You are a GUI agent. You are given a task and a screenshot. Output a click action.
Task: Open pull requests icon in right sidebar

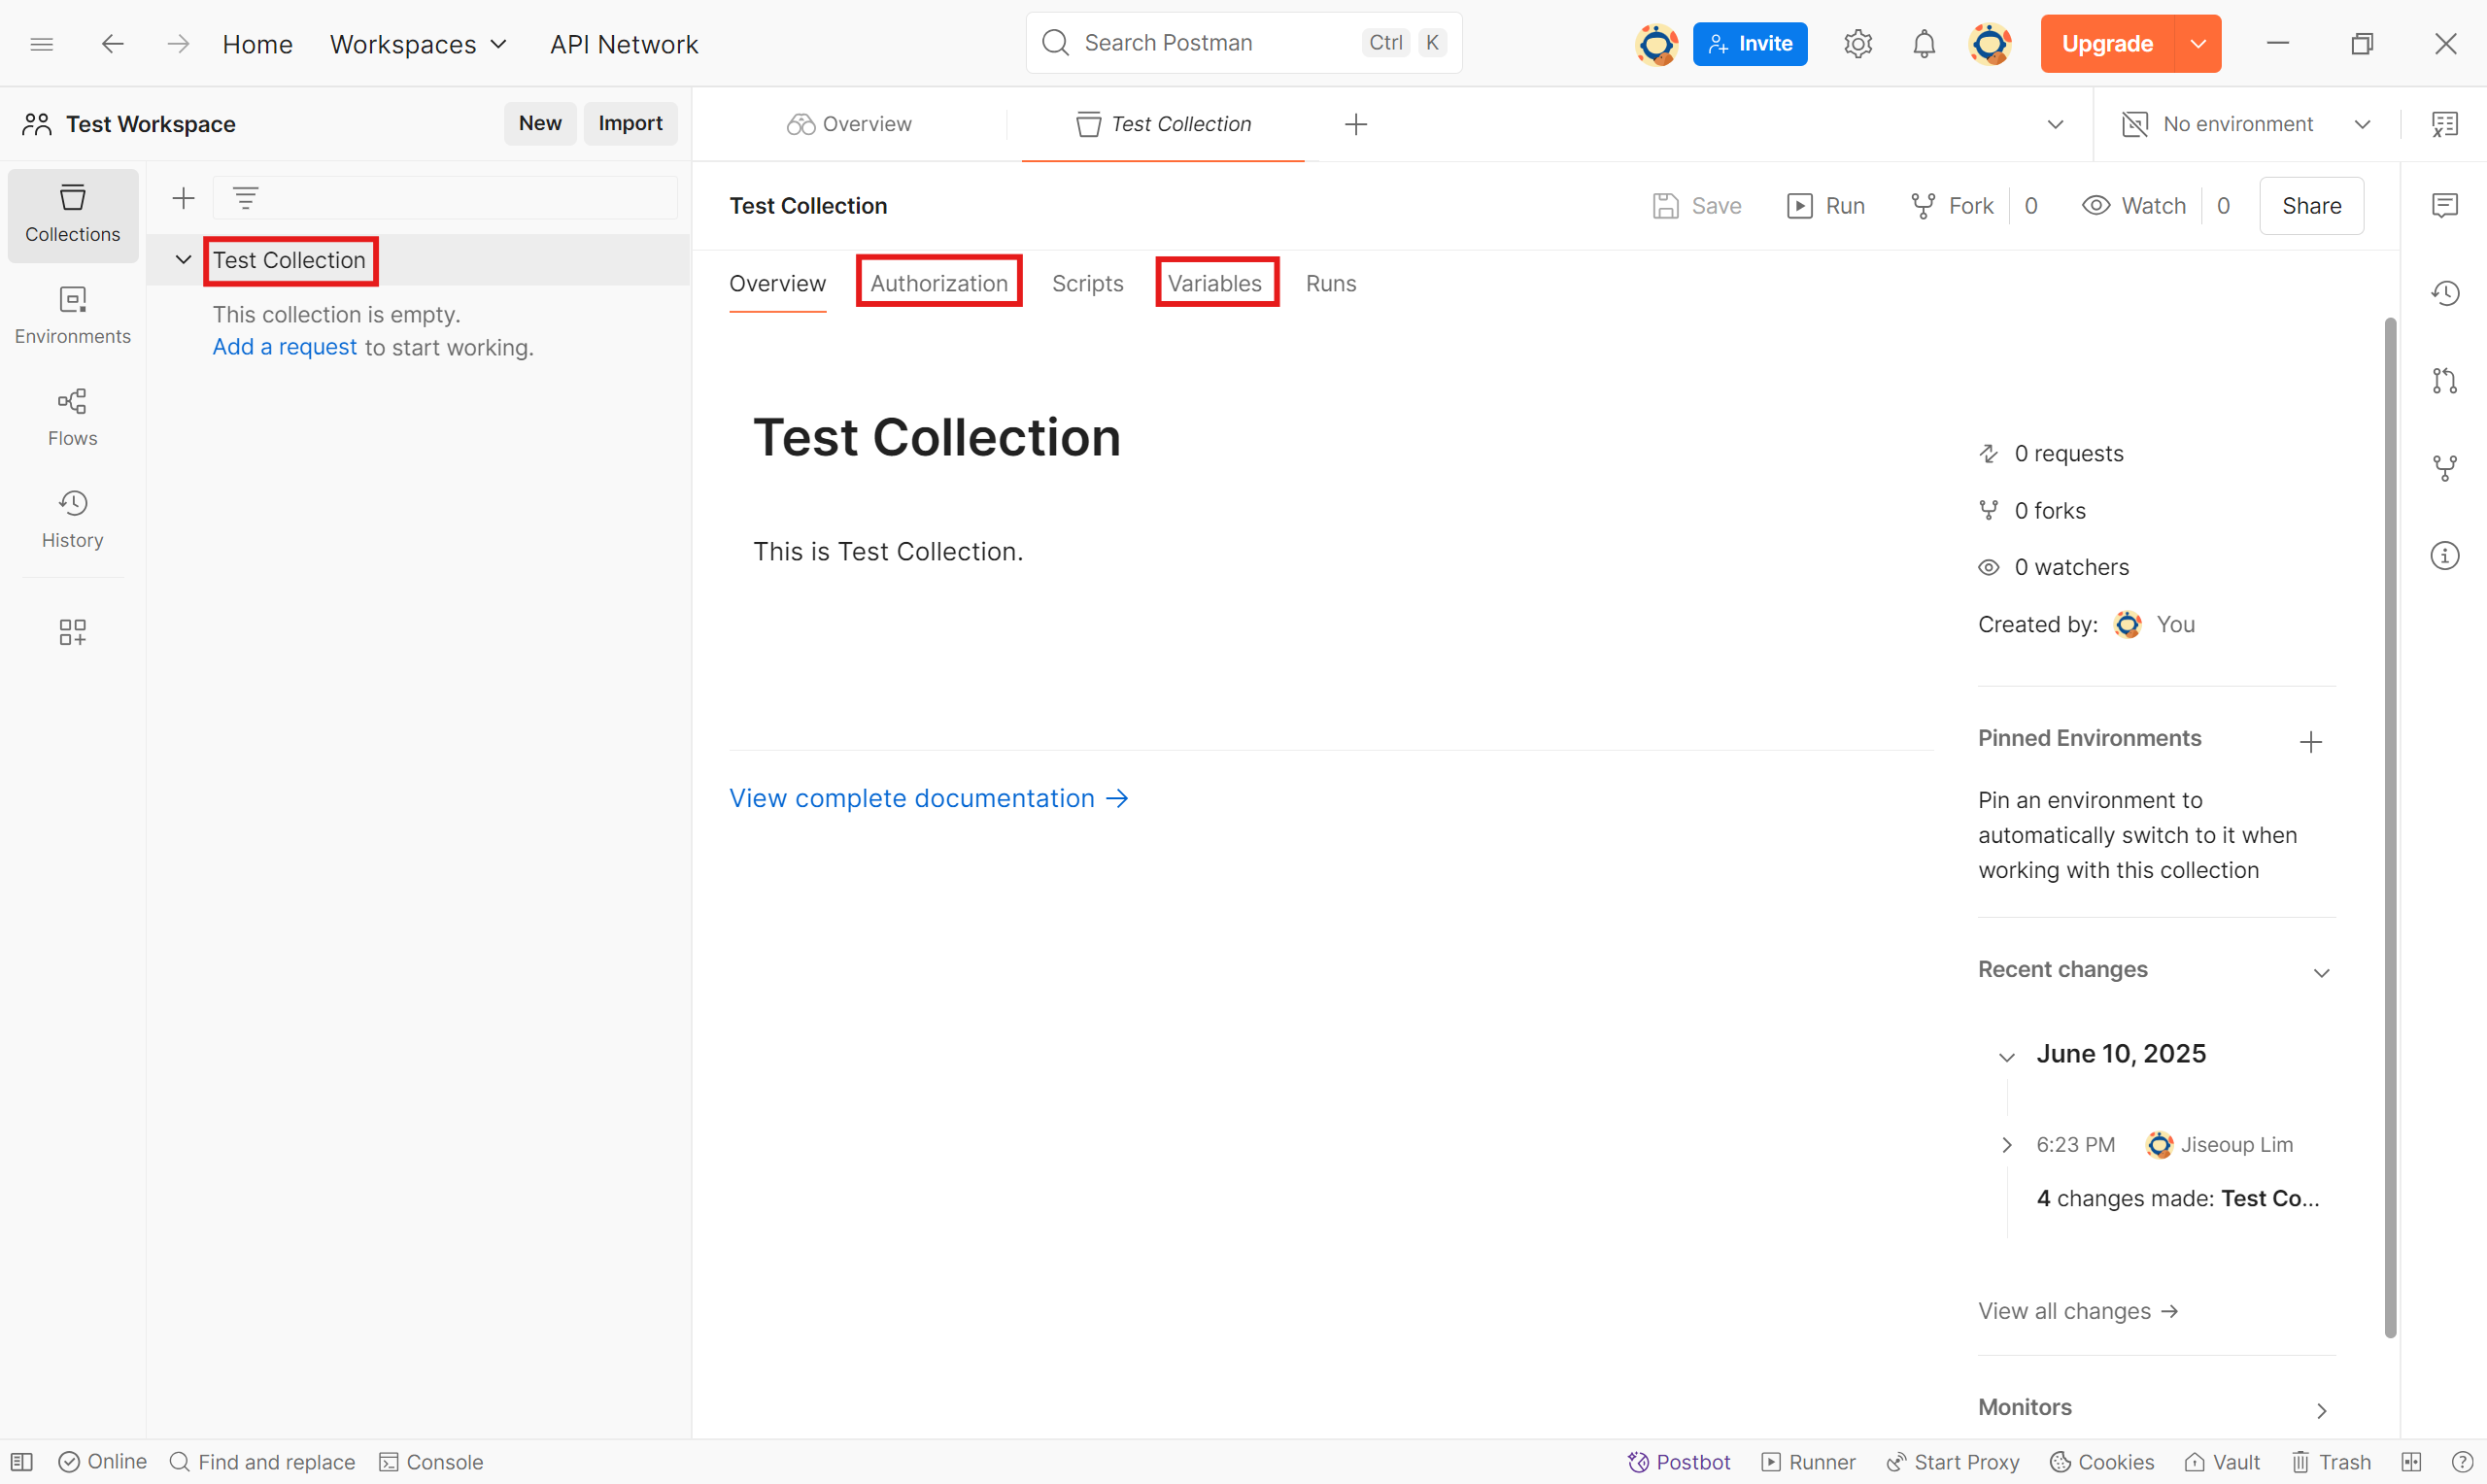click(2444, 381)
